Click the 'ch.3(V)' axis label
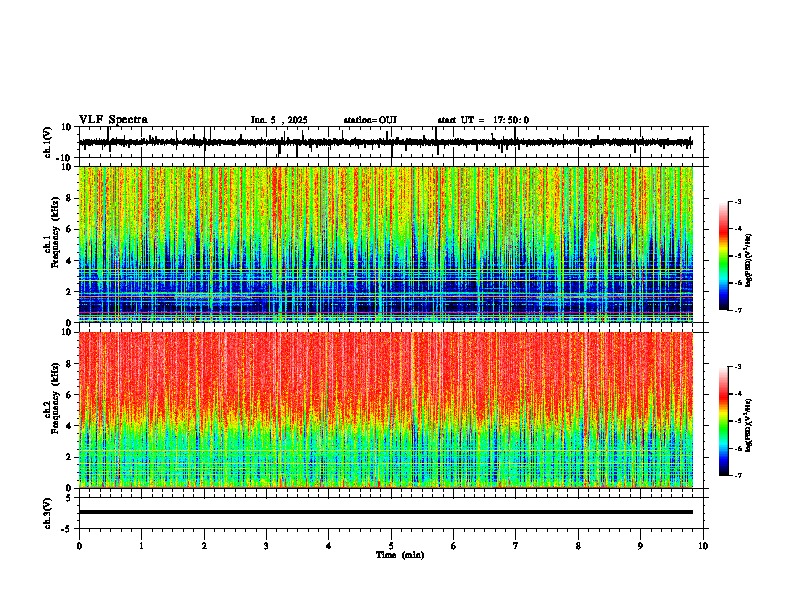Viewport: 792px width, 612px height. pyautogui.click(x=48, y=513)
